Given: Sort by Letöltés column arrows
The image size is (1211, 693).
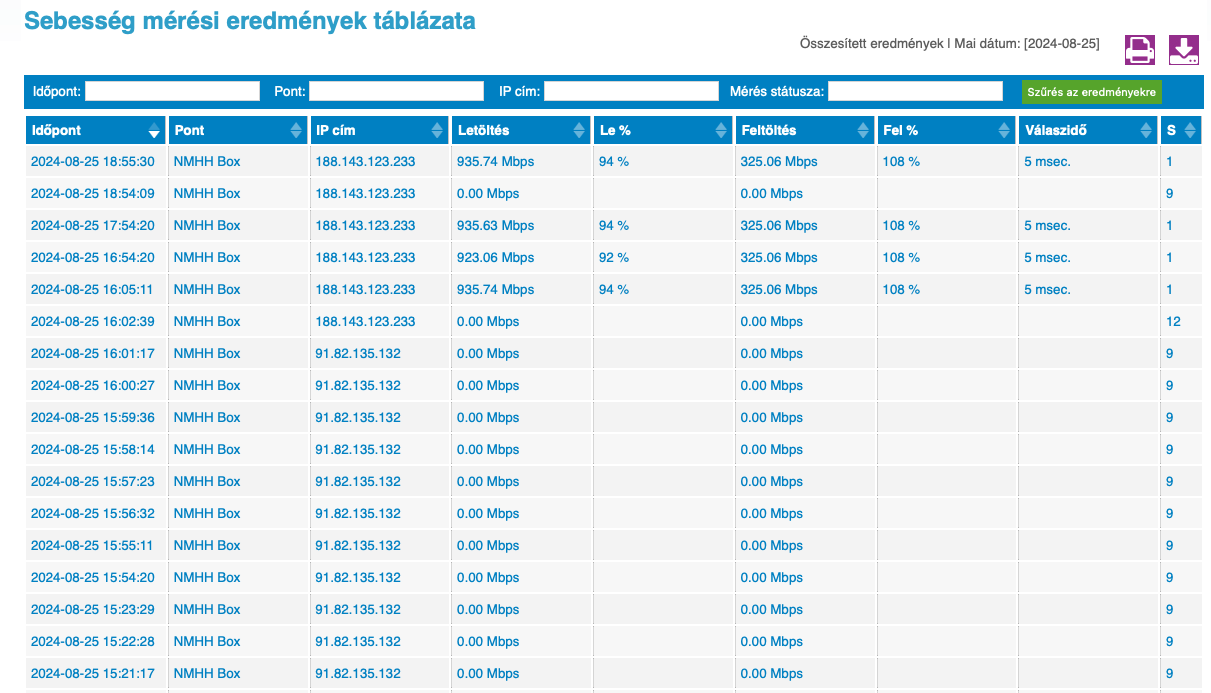Looking at the screenshot, I should click(x=579, y=131).
